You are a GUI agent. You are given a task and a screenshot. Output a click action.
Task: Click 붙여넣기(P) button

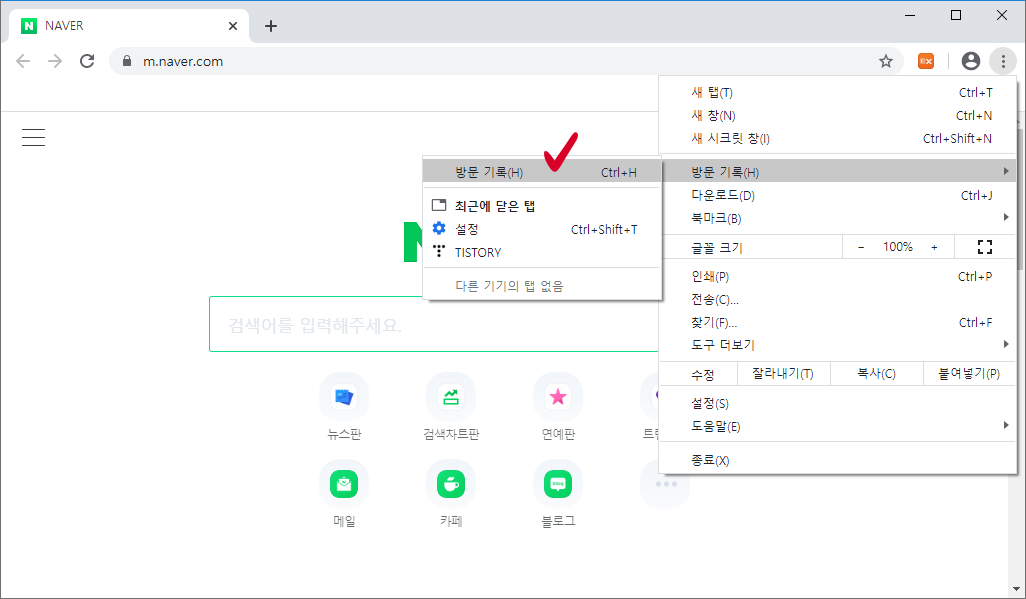969,374
